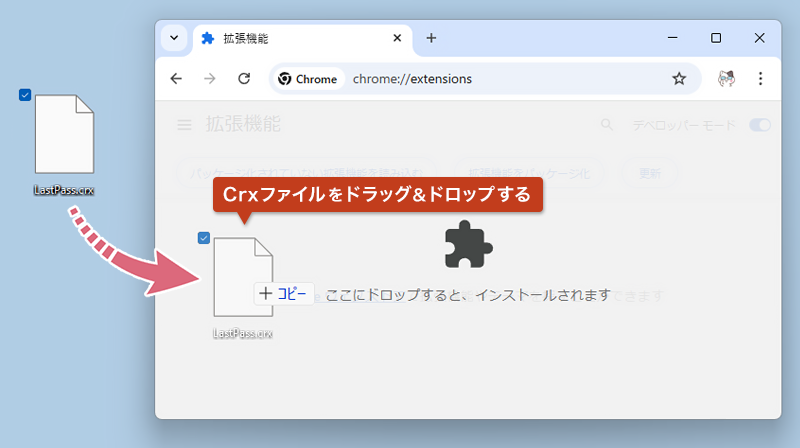Click the Chrome site info chip

coord(308,79)
